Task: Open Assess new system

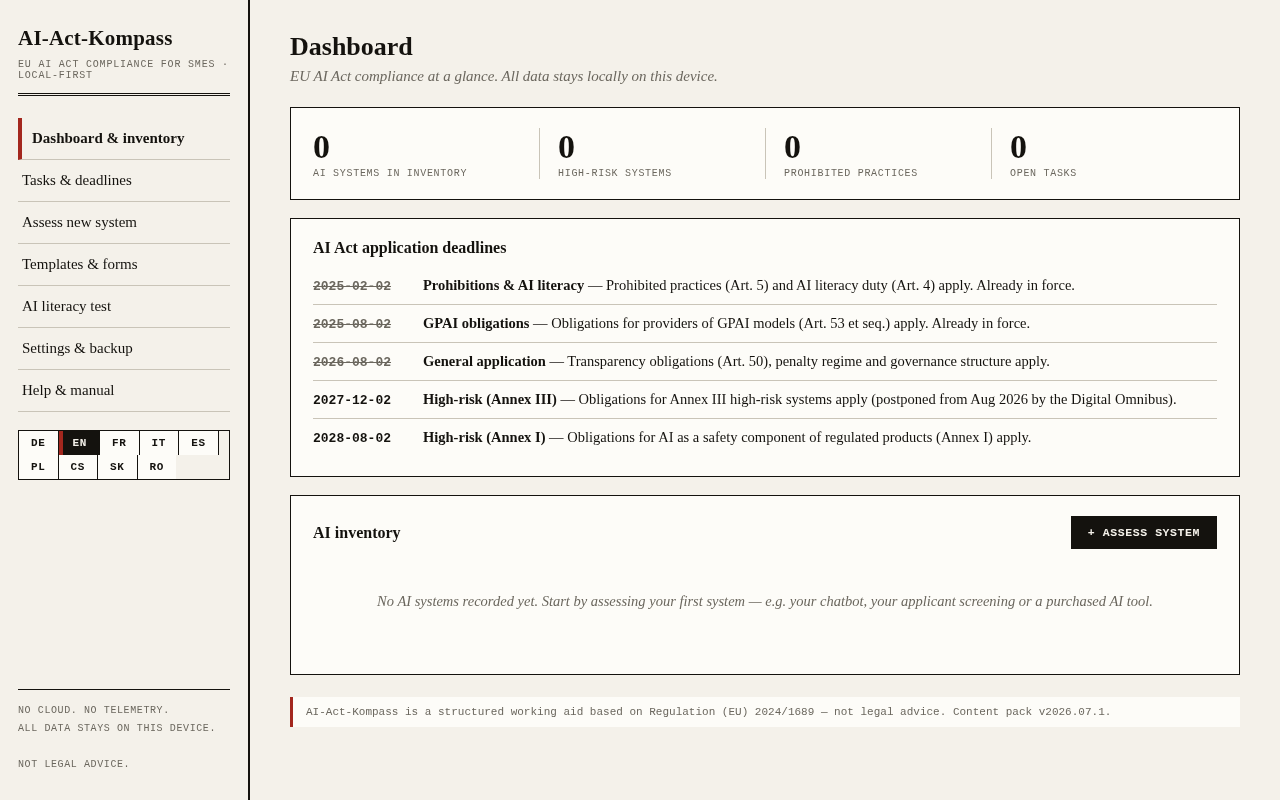Action: click(124, 222)
